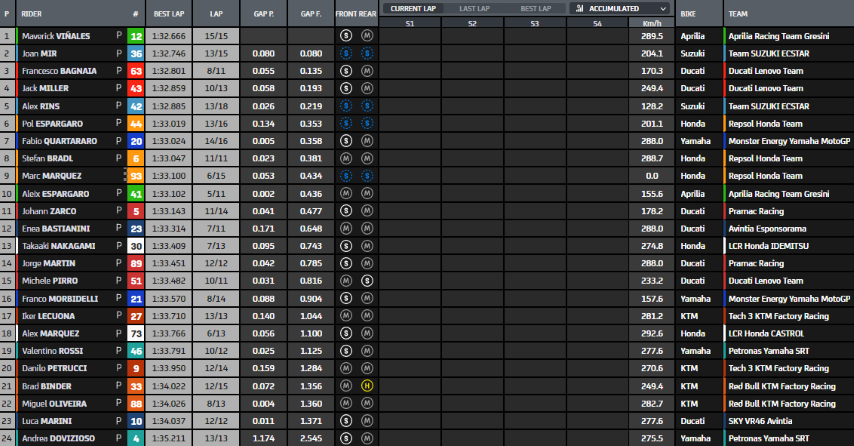The width and height of the screenshot is (854, 446).
Task: Click Brad Binder's yellow hard rear tyre icon
Action: (367, 386)
